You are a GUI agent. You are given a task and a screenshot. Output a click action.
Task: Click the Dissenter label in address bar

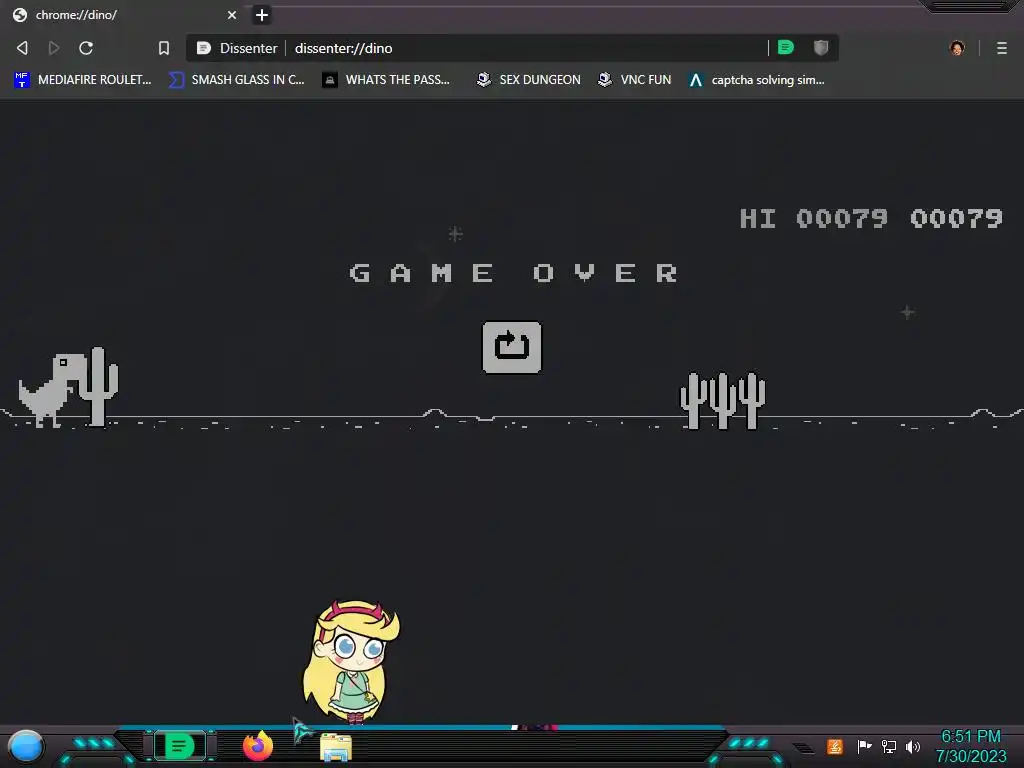[x=248, y=48]
